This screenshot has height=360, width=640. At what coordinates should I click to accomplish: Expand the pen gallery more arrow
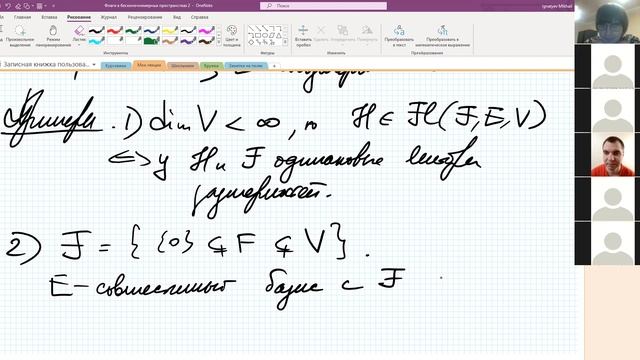(219, 42)
